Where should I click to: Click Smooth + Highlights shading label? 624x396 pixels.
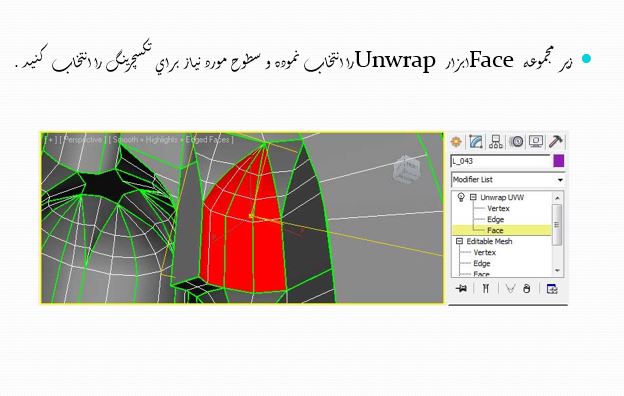click(171, 140)
